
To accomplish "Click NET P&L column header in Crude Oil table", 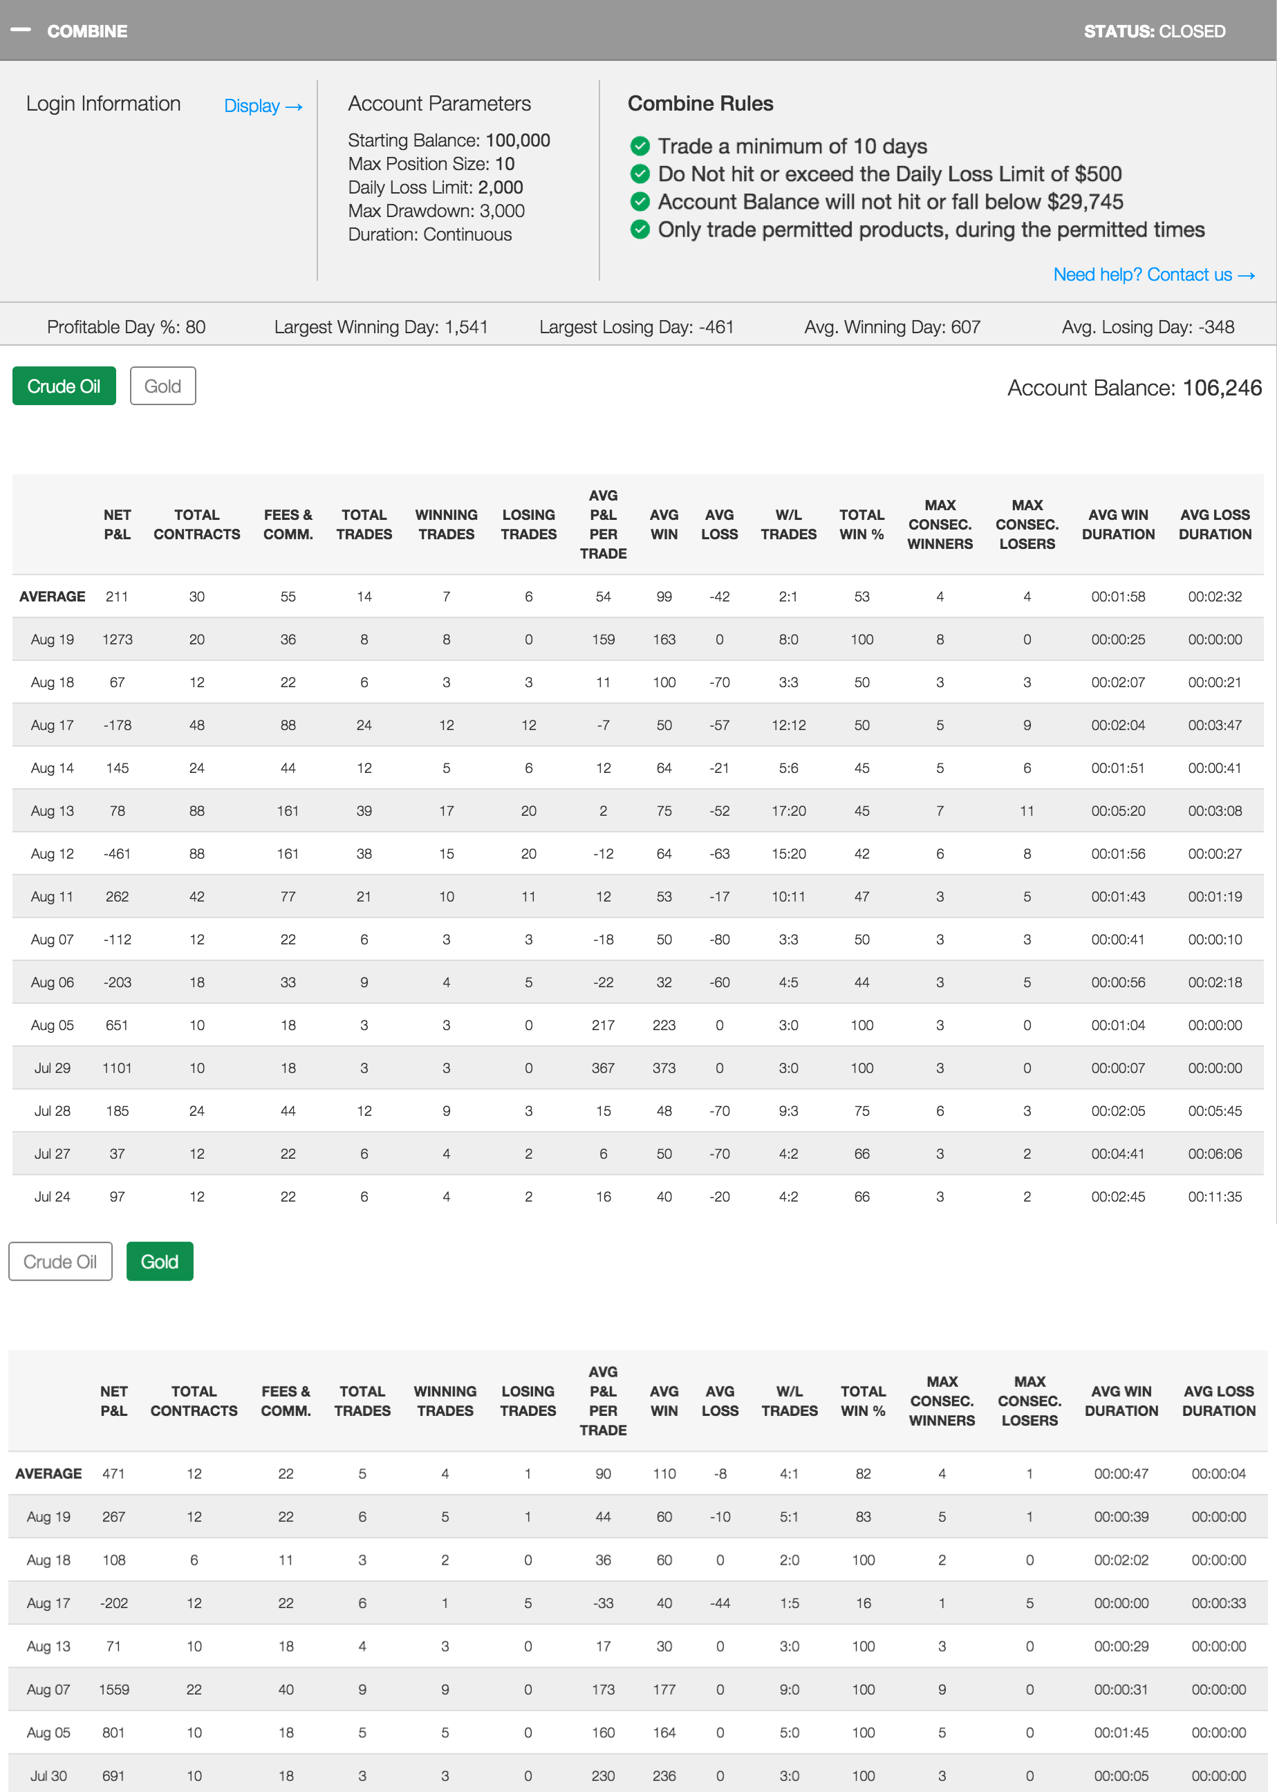I will coord(117,525).
